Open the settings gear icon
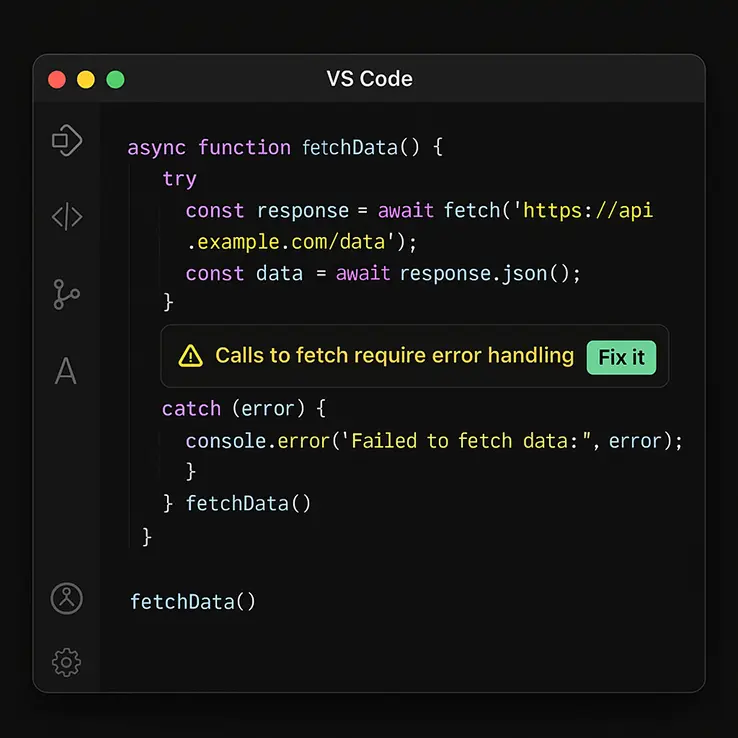This screenshot has width=738, height=738. coord(66,661)
